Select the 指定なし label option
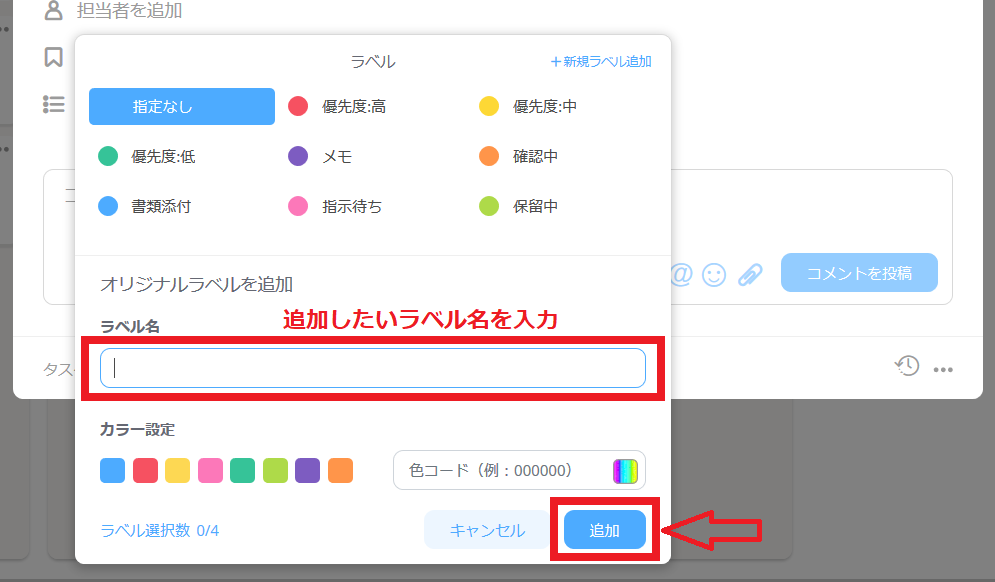The height and width of the screenshot is (582, 995). pyautogui.click(x=181, y=106)
